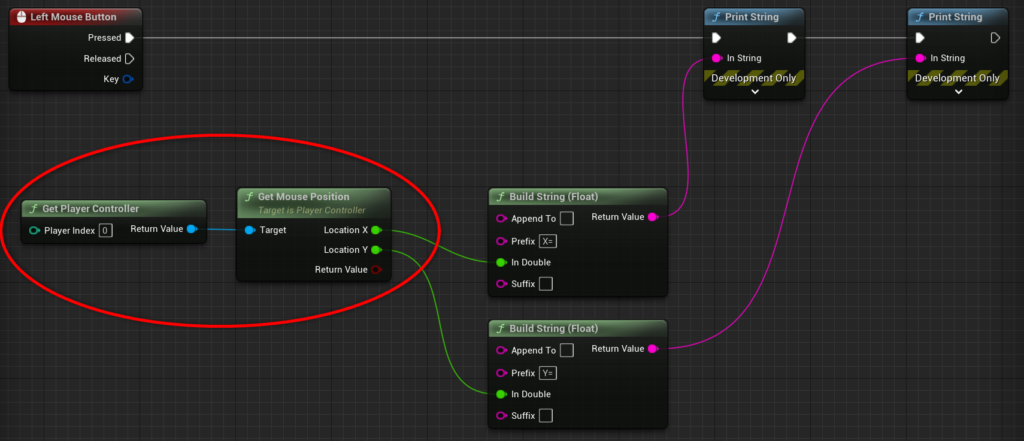1024x441 pixels.
Task: Select the Get Mouse Position node title
Action: [x=304, y=197]
